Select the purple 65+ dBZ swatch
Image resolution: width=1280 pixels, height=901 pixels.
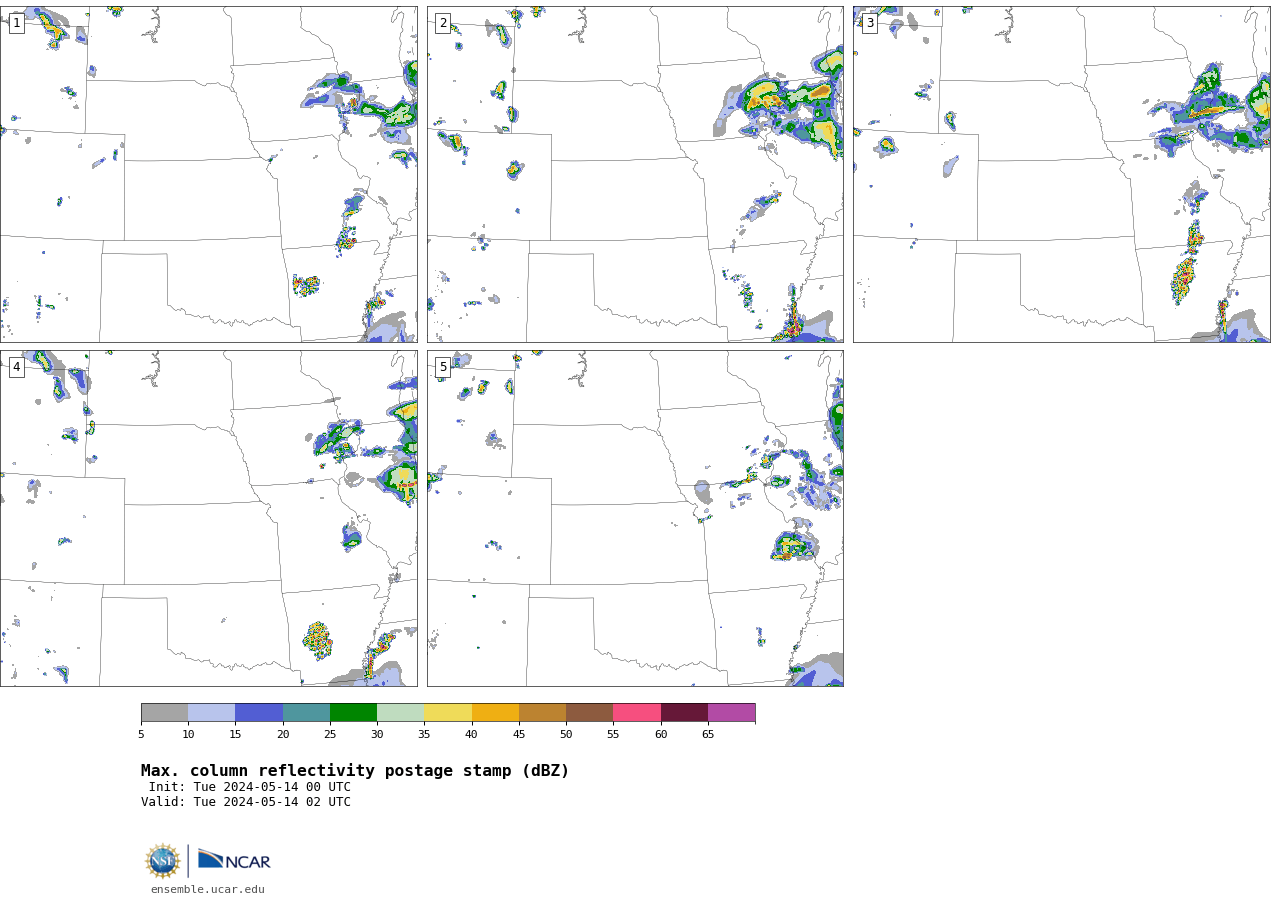732,713
